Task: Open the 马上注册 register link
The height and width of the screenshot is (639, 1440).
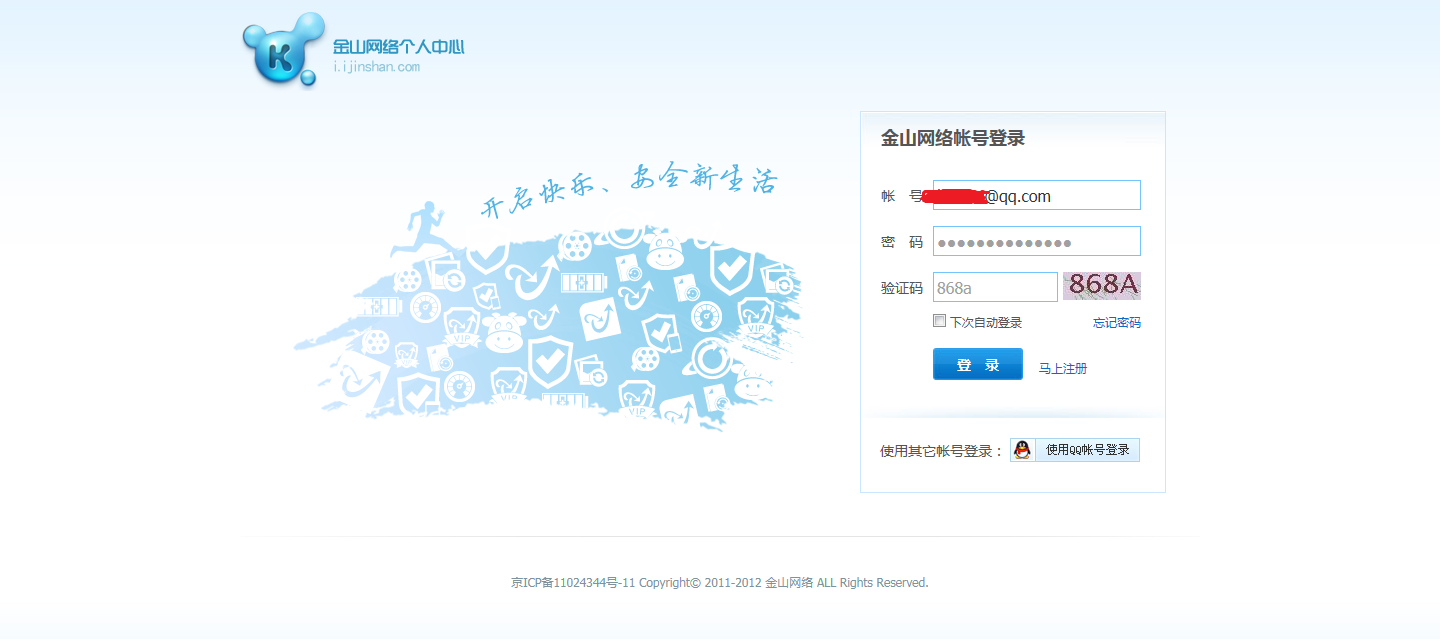Action: click(x=1063, y=369)
